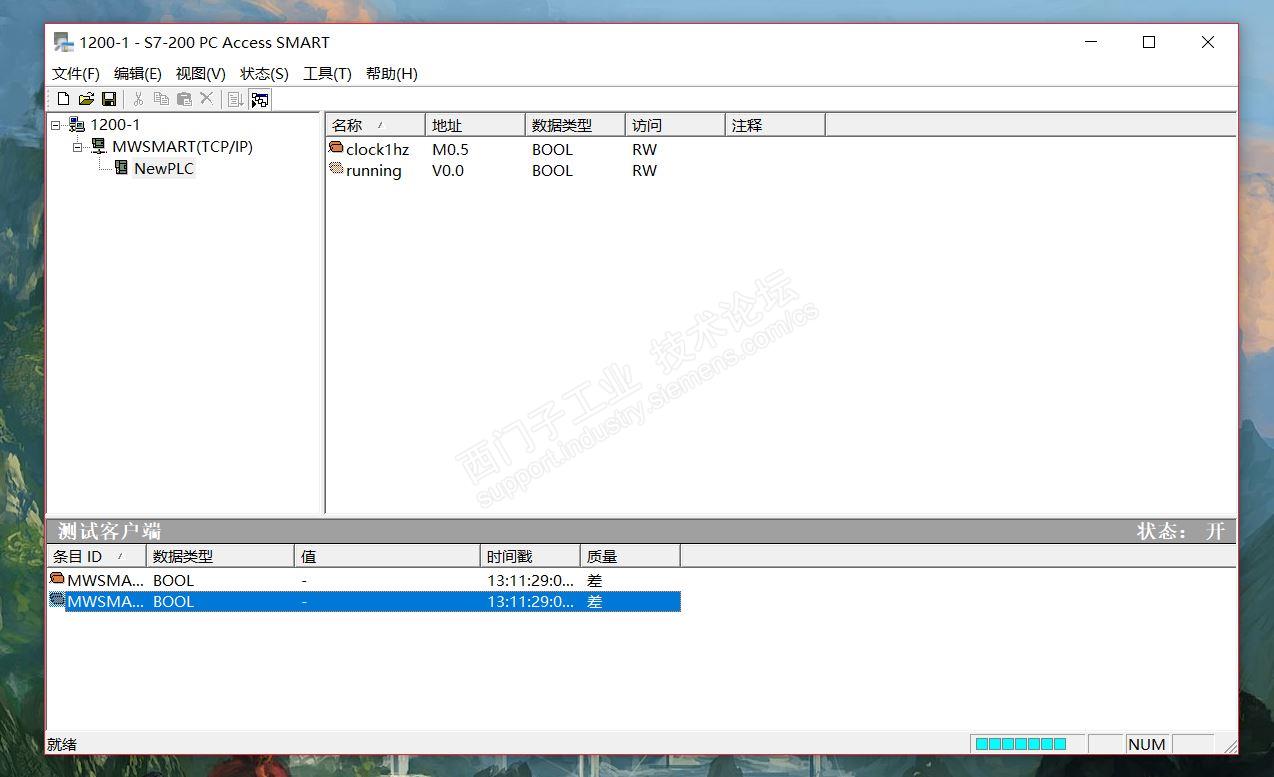This screenshot has height=777, width=1274.
Task: Click the 注释 column header
Action: (775, 125)
